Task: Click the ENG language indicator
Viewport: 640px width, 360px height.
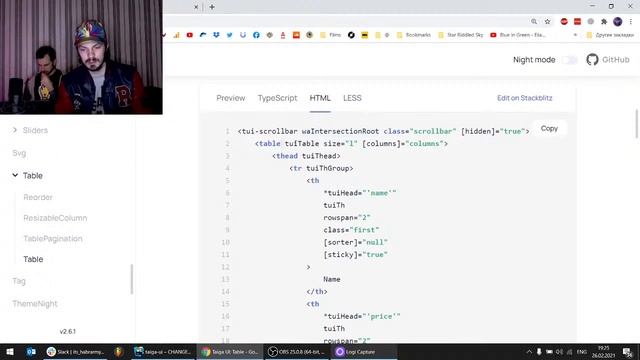Action: tap(582, 351)
